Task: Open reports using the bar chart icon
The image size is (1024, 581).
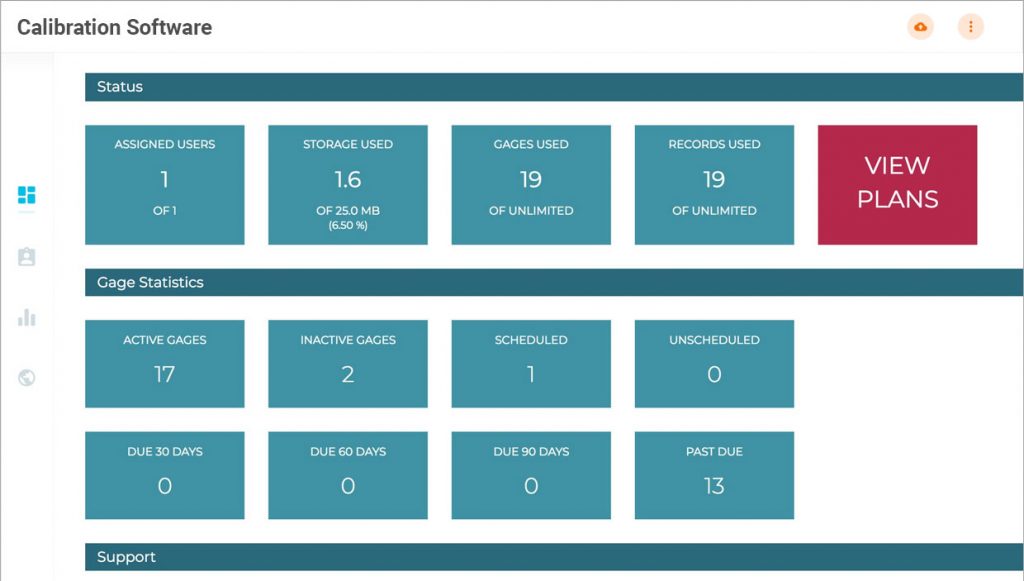Action: click(26, 317)
